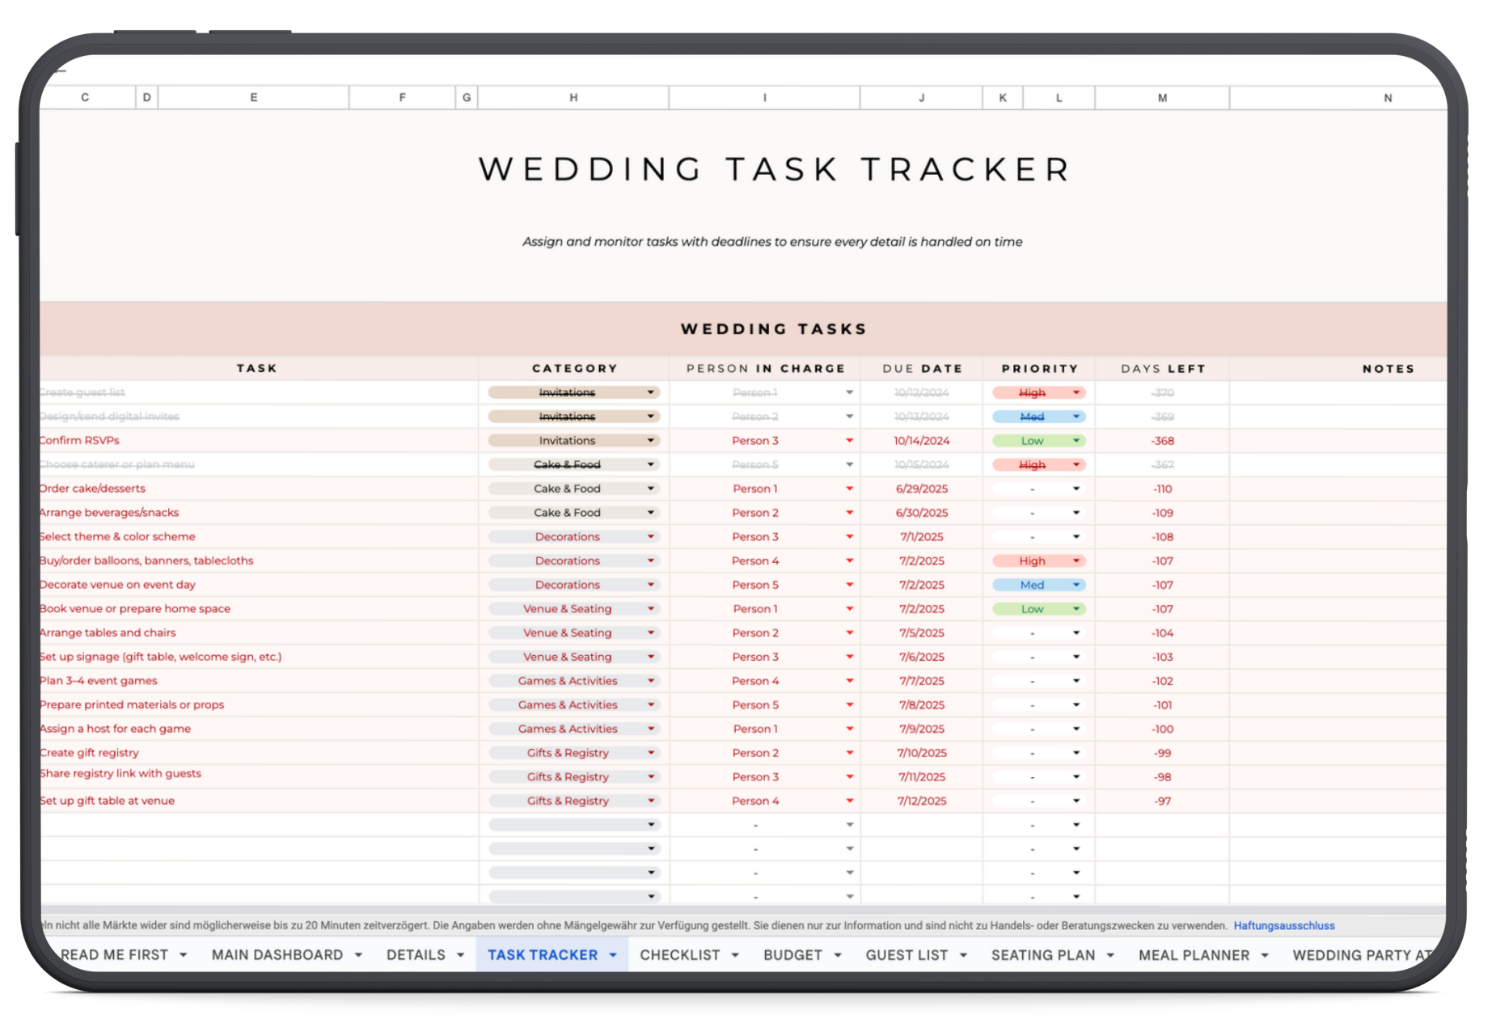Change High priority on balloons task

1076,561
